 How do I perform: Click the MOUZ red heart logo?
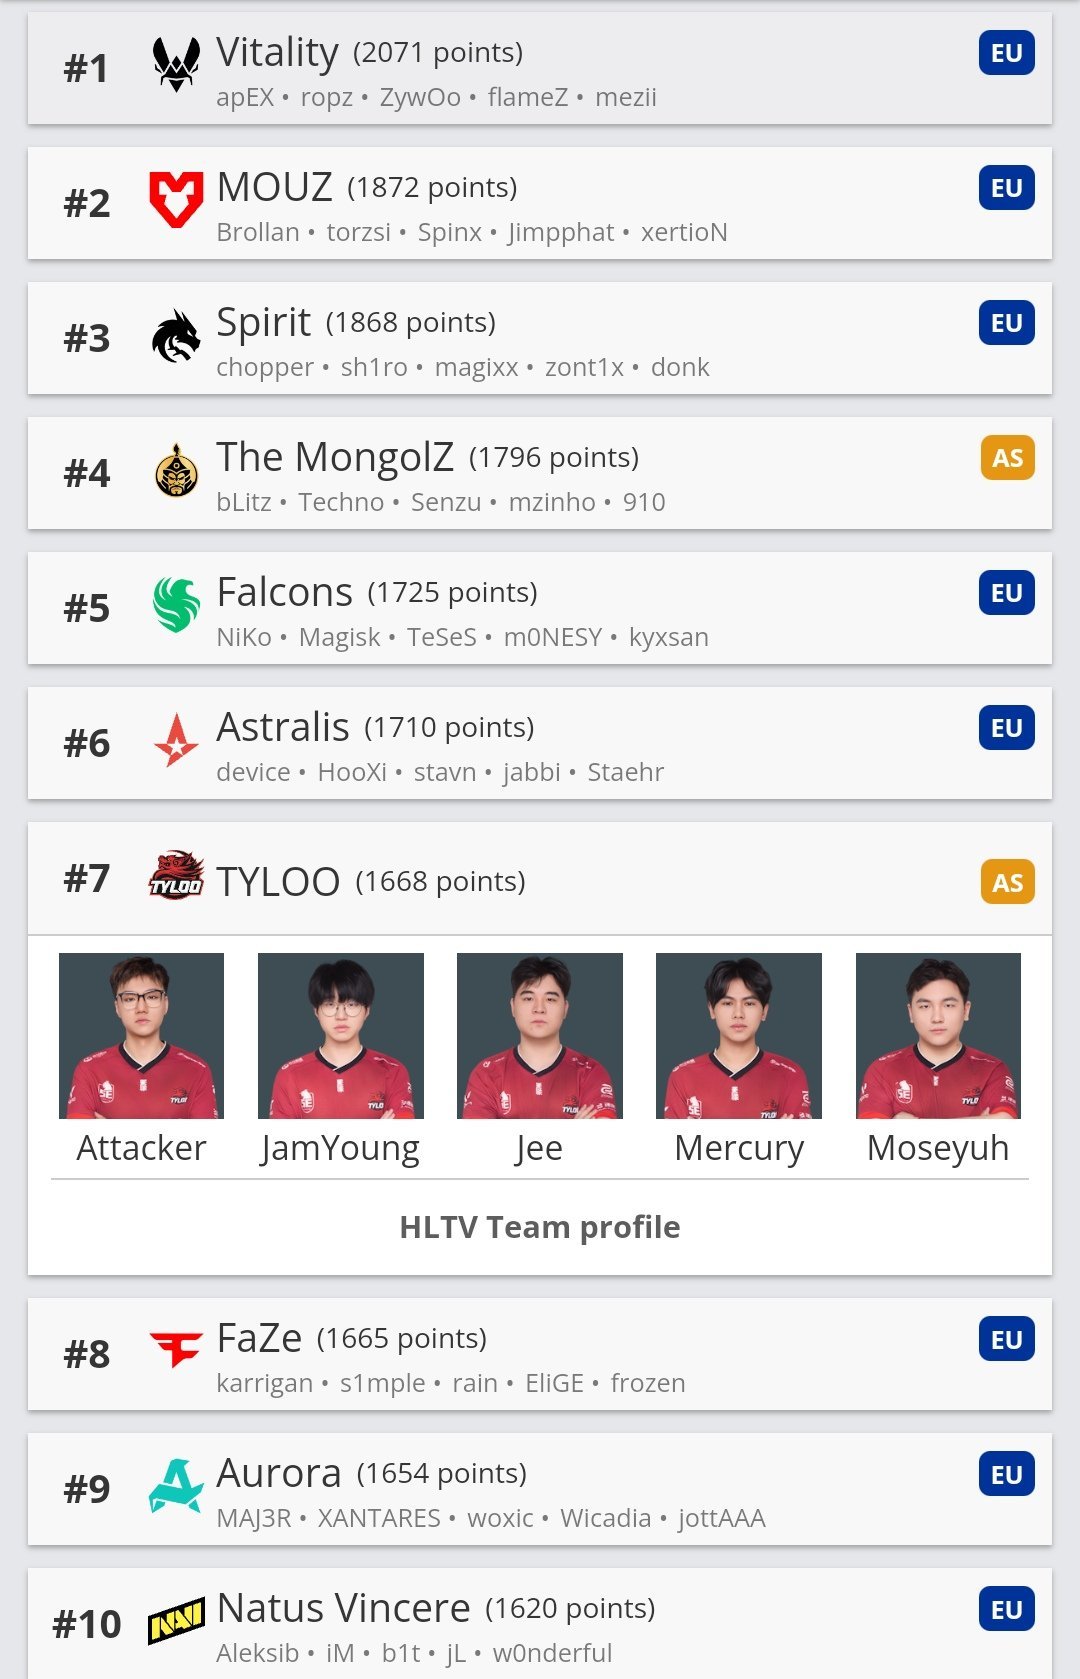(x=176, y=199)
